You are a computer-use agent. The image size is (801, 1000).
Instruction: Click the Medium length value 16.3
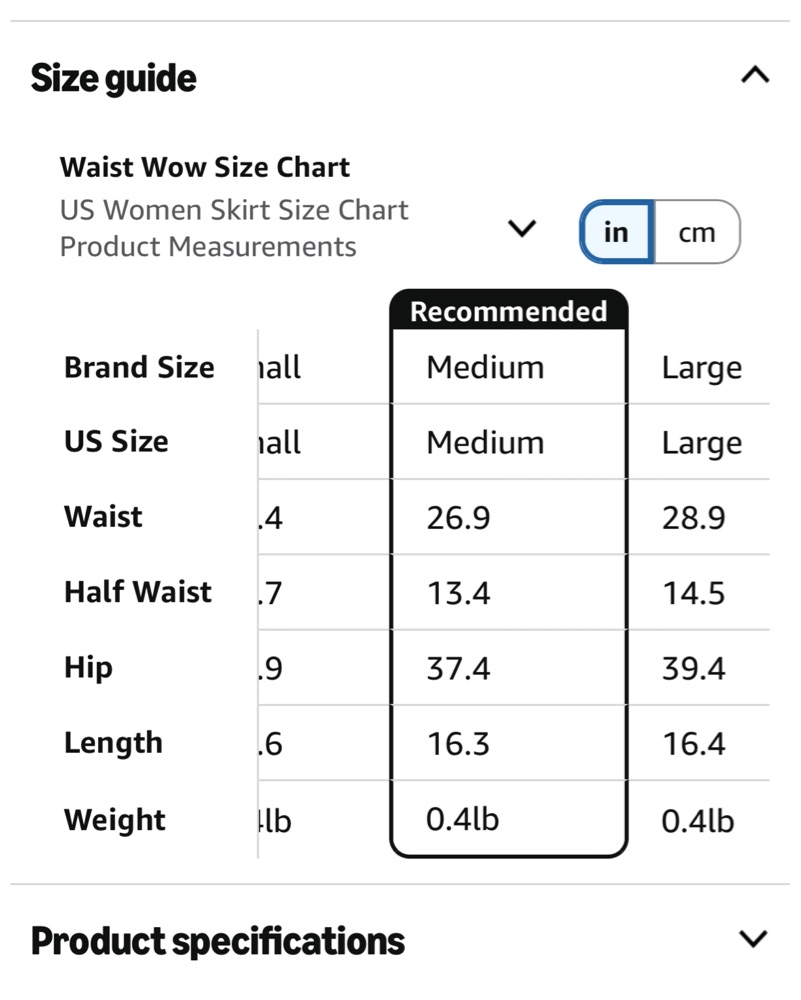459,744
